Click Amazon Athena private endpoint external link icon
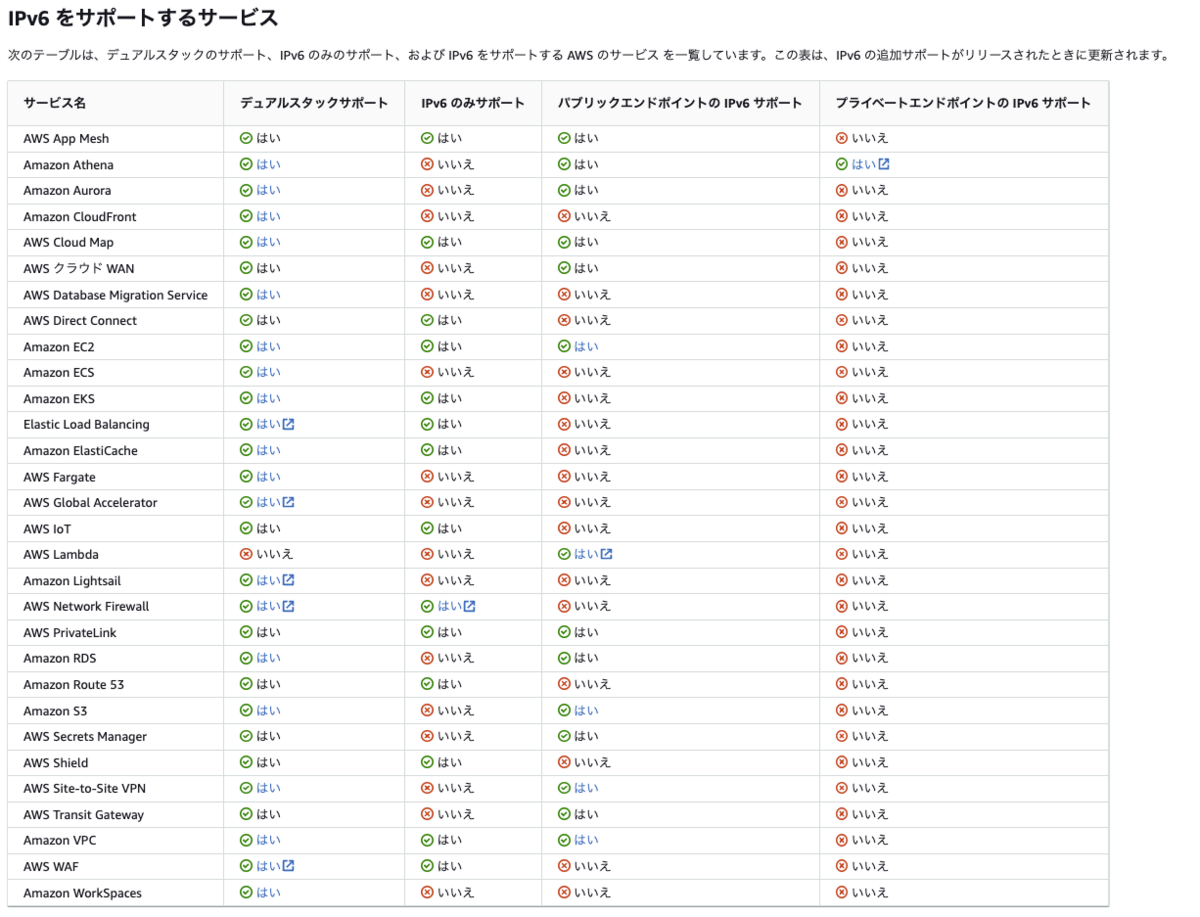1200x917 pixels. coord(884,164)
